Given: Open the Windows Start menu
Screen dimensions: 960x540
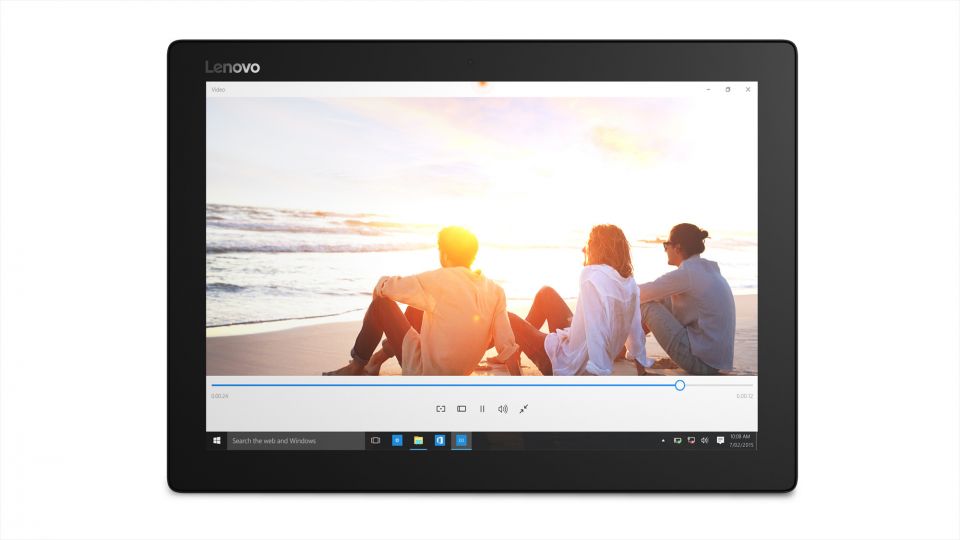Looking at the screenshot, I should click(216, 440).
